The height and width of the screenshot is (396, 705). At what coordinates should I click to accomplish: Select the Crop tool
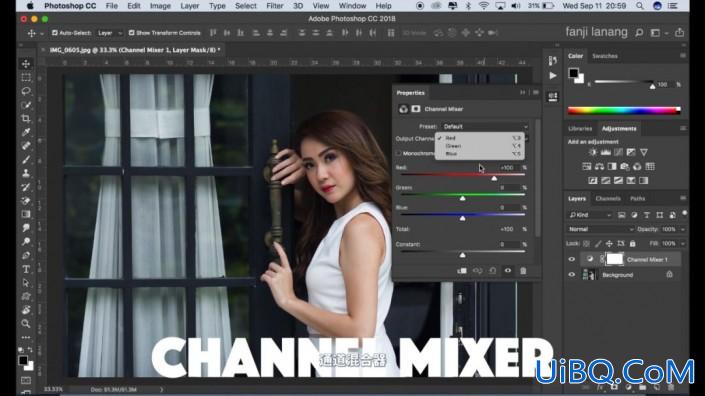click(26, 118)
